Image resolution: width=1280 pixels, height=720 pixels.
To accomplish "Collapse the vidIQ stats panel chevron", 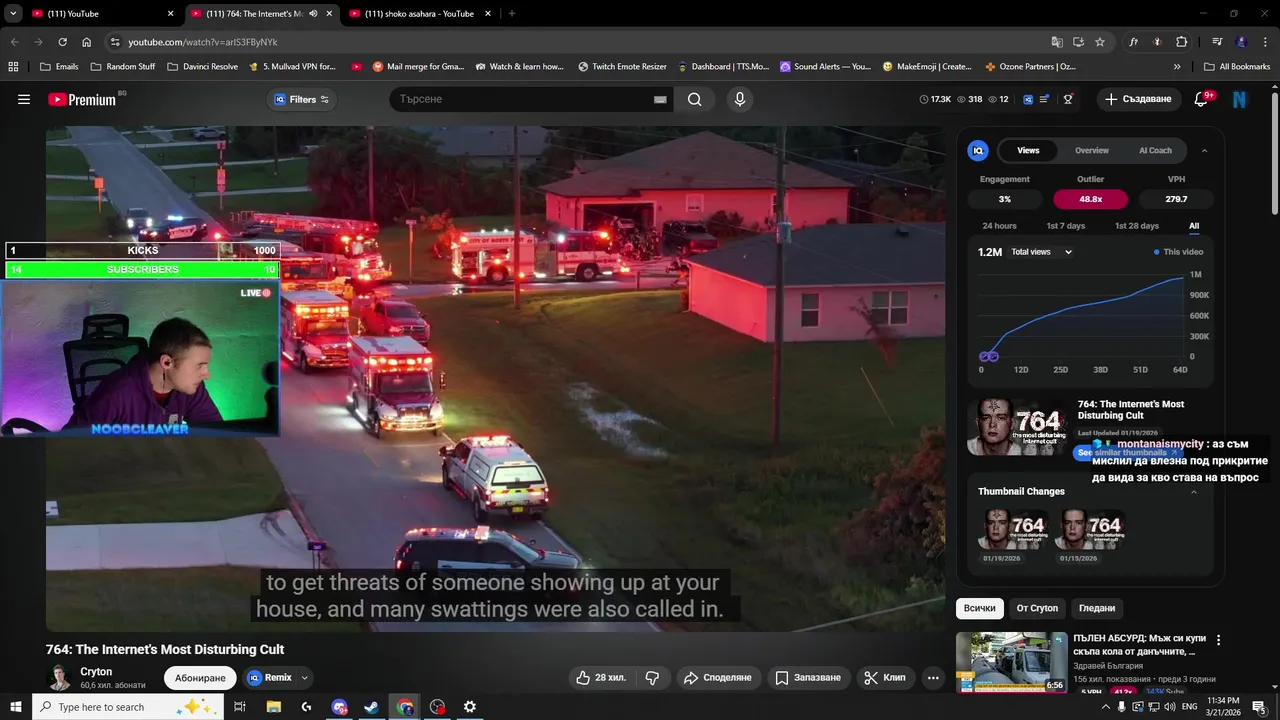I will 1204,150.
